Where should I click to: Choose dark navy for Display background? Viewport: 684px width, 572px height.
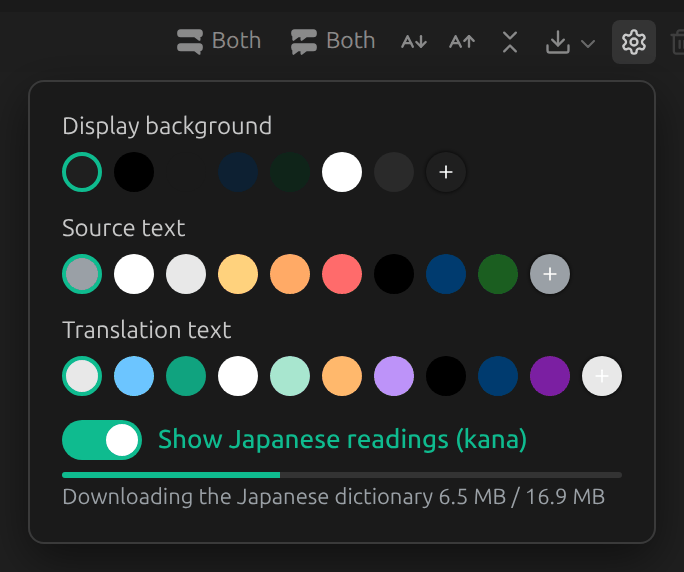(238, 172)
